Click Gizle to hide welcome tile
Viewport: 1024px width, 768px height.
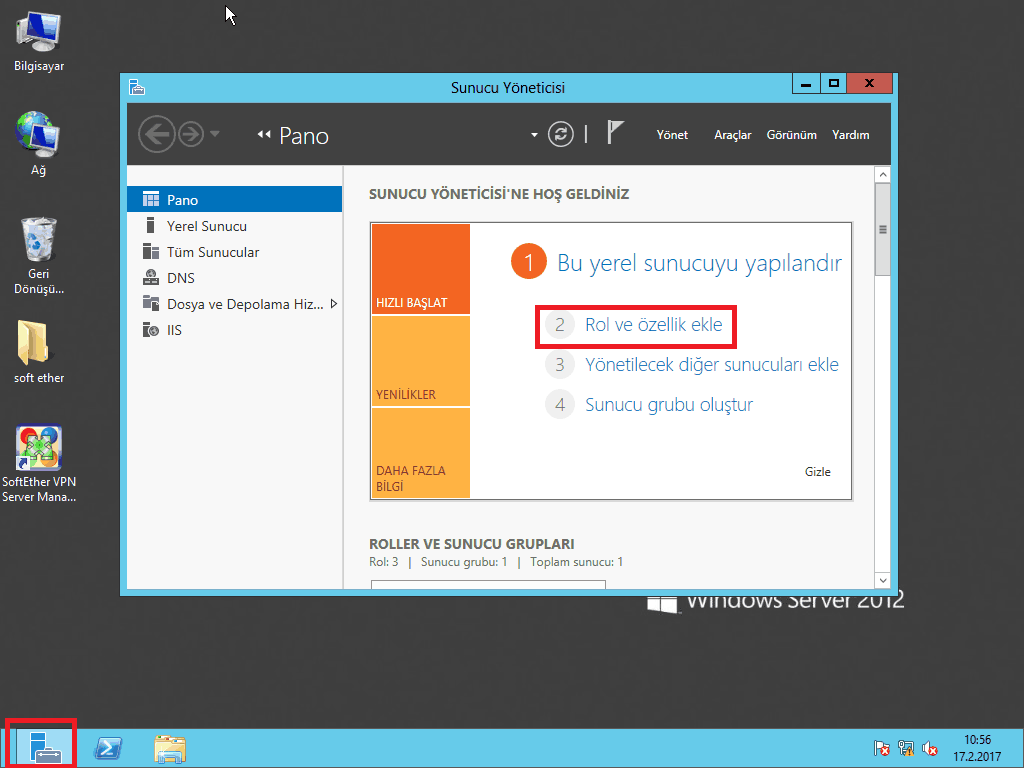tap(817, 472)
